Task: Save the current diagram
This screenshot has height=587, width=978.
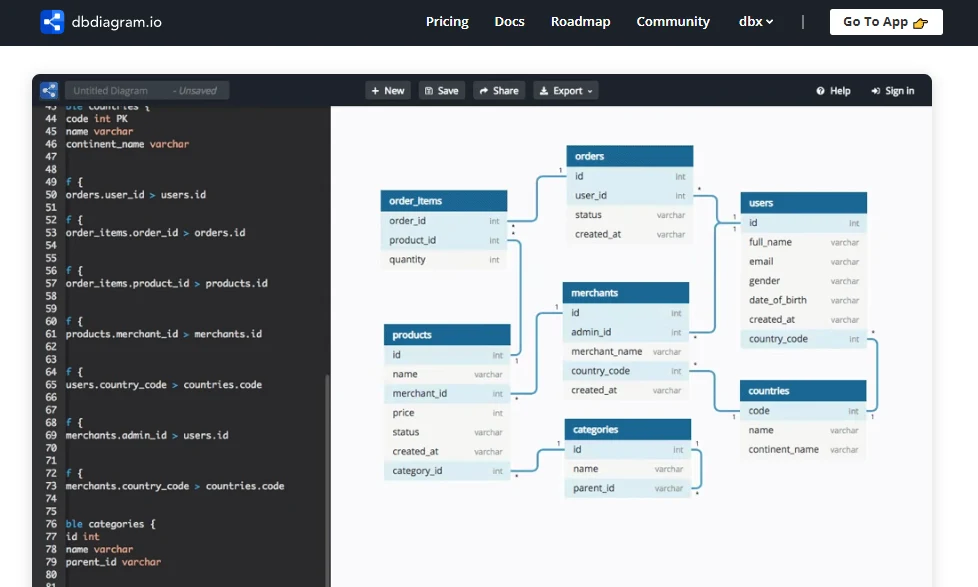Action: tap(442, 90)
